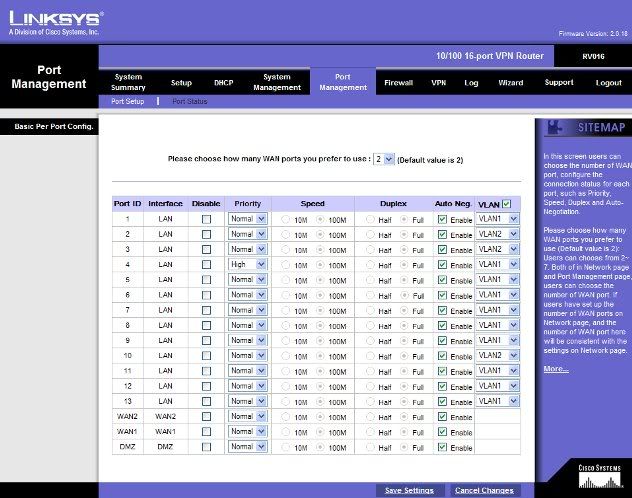Click Logout in the navigation bar
Screen dimensions: 632x498
click(x=608, y=82)
